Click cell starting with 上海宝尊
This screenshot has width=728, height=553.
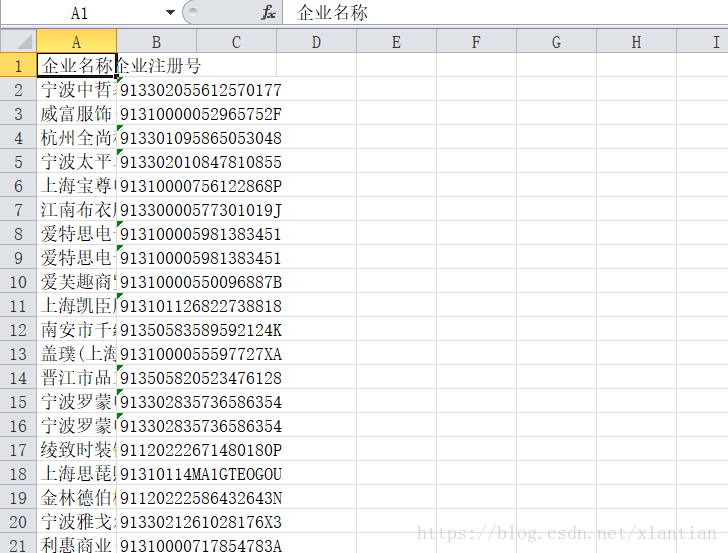coord(77,186)
